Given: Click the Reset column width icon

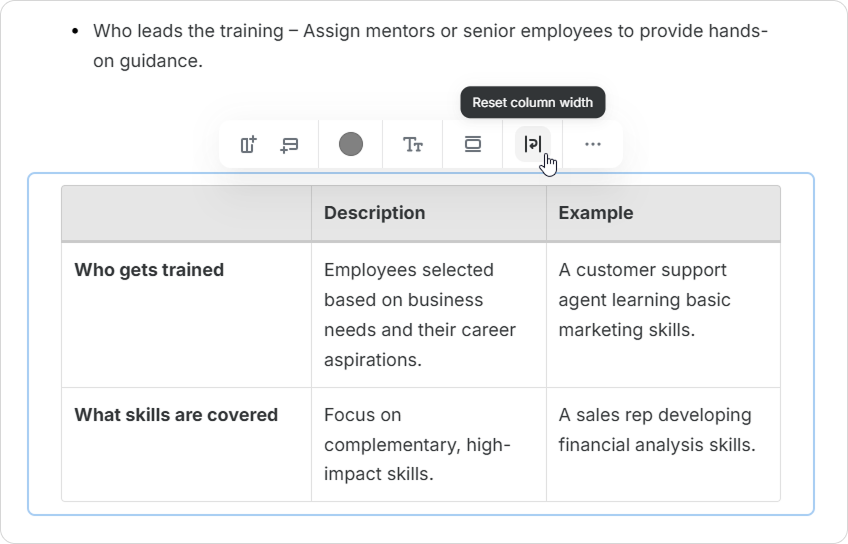Looking at the screenshot, I should [x=533, y=145].
